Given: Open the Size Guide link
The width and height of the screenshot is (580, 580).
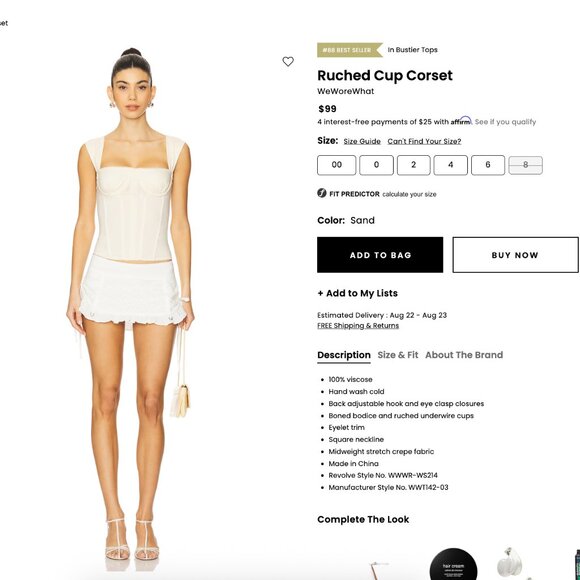Looking at the screenshot, I should (362, 141).
